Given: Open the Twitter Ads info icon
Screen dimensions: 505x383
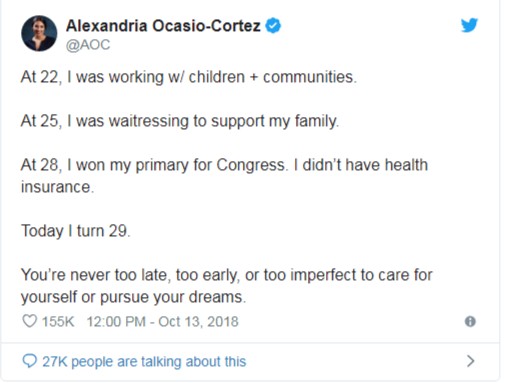Looking at the screenshot, I should (470, 322).
